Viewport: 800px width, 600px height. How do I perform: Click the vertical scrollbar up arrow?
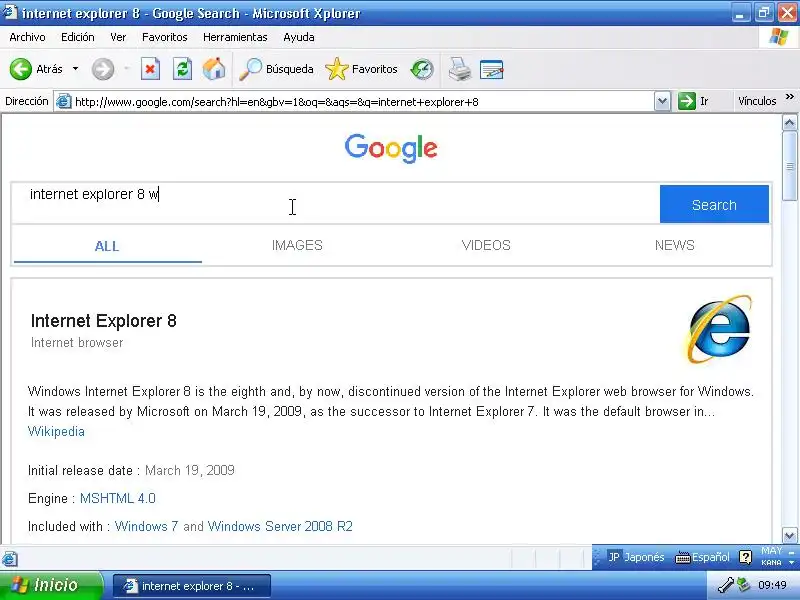789,122
